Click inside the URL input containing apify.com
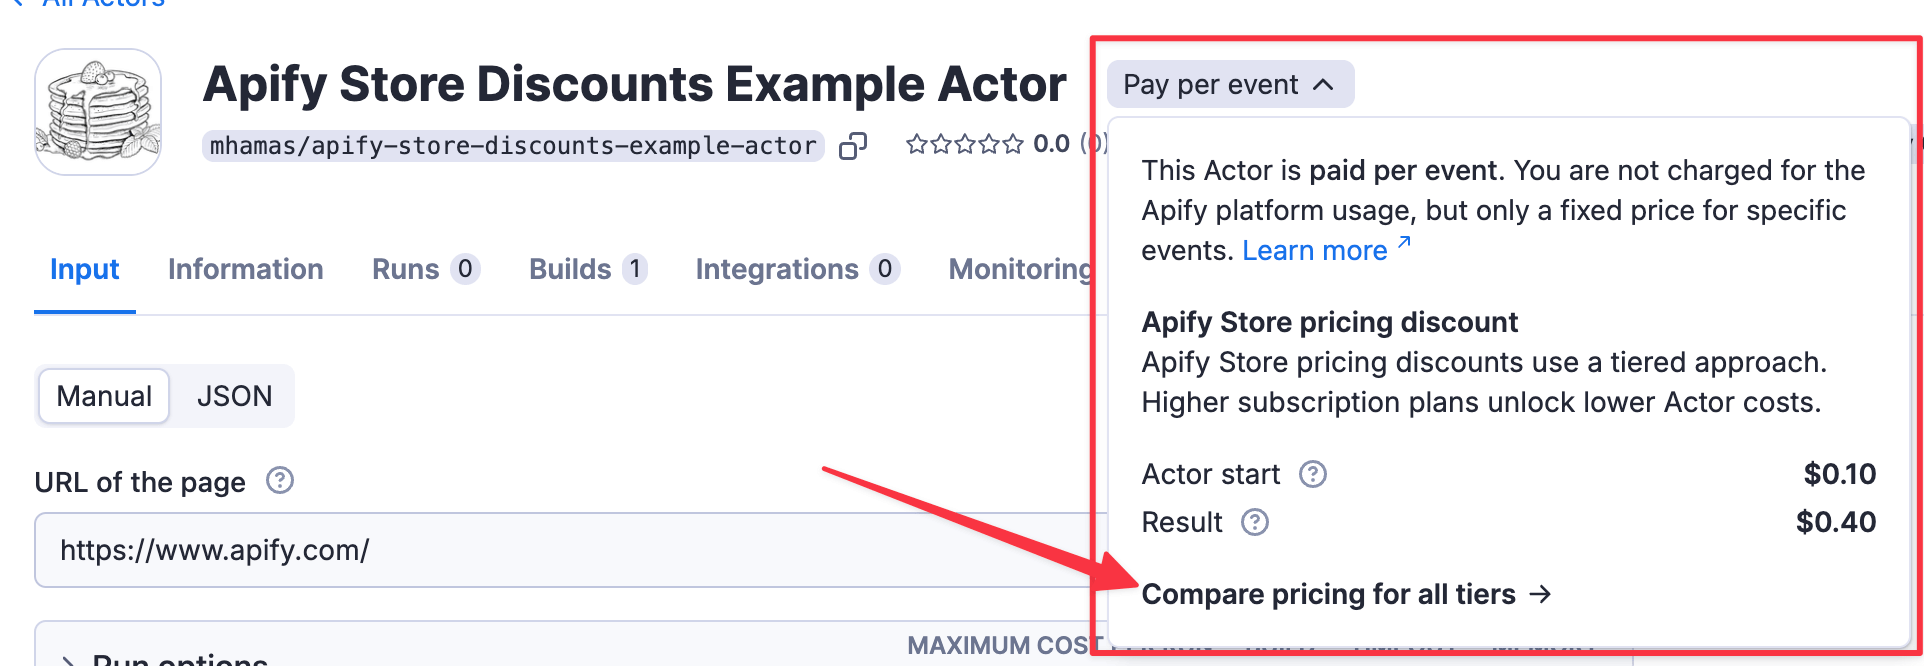The height and width of the screenshot is (666, 1924). [400, 549]
